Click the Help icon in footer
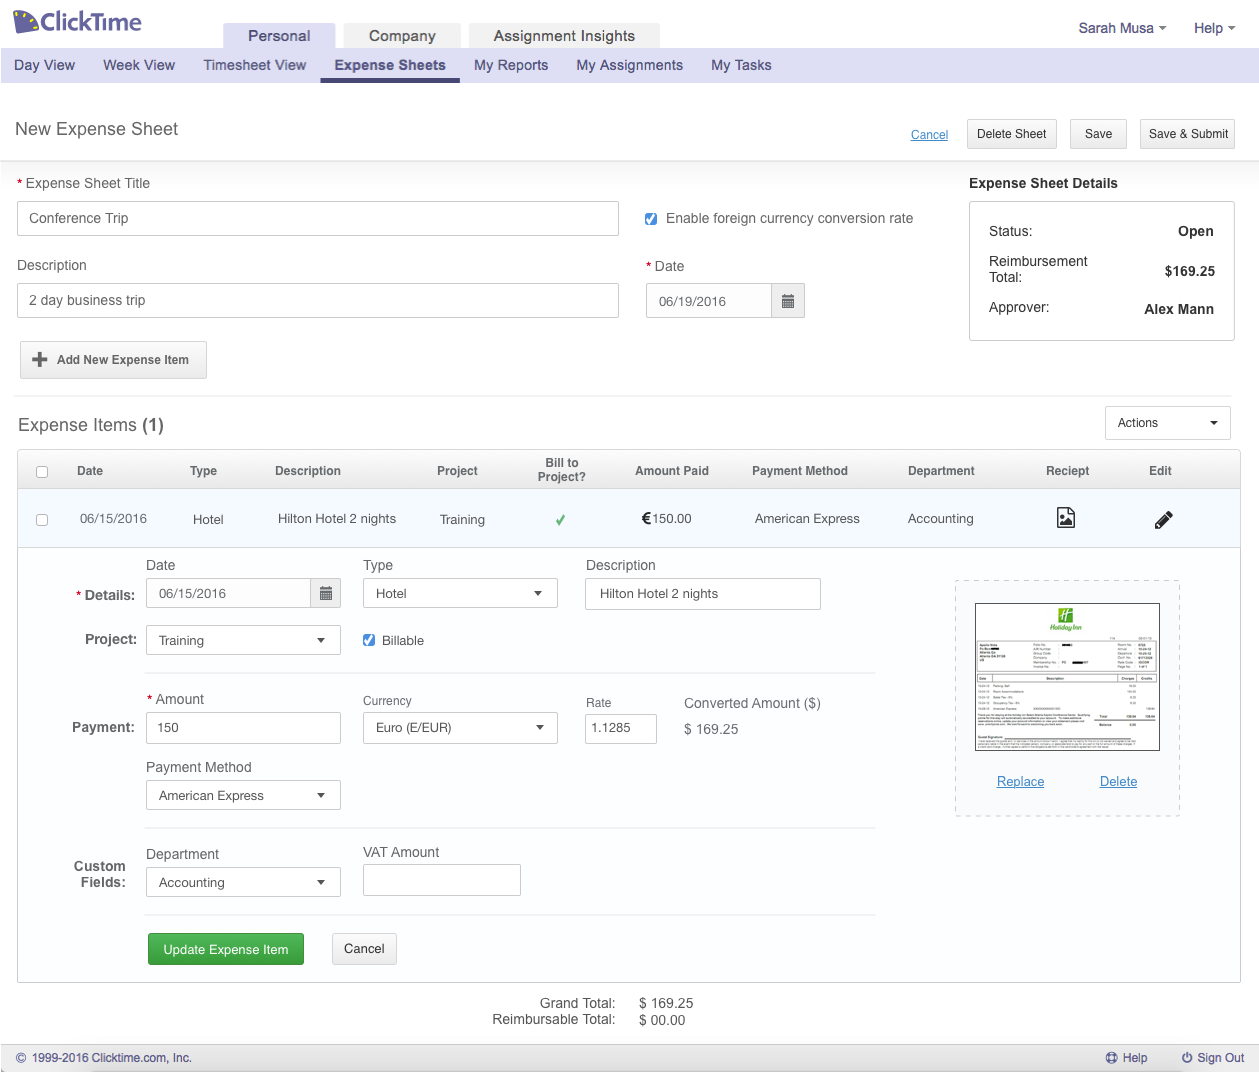The image size is (1259, 1072). (x=1111, y=1058)
